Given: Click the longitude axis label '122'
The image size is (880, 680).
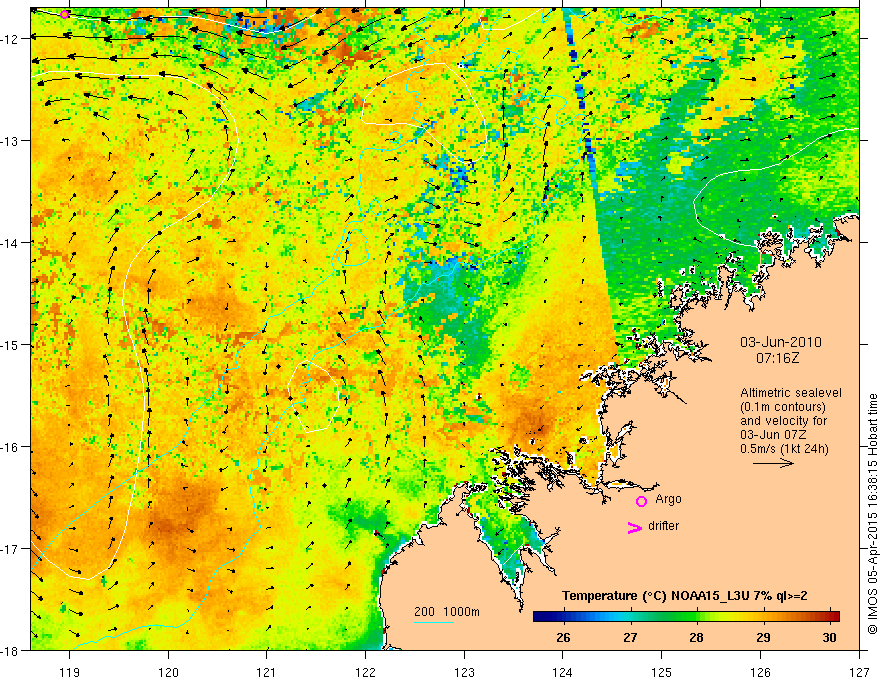Looking at the screenshot, I should pyautogui.click(x=365, y=672).
